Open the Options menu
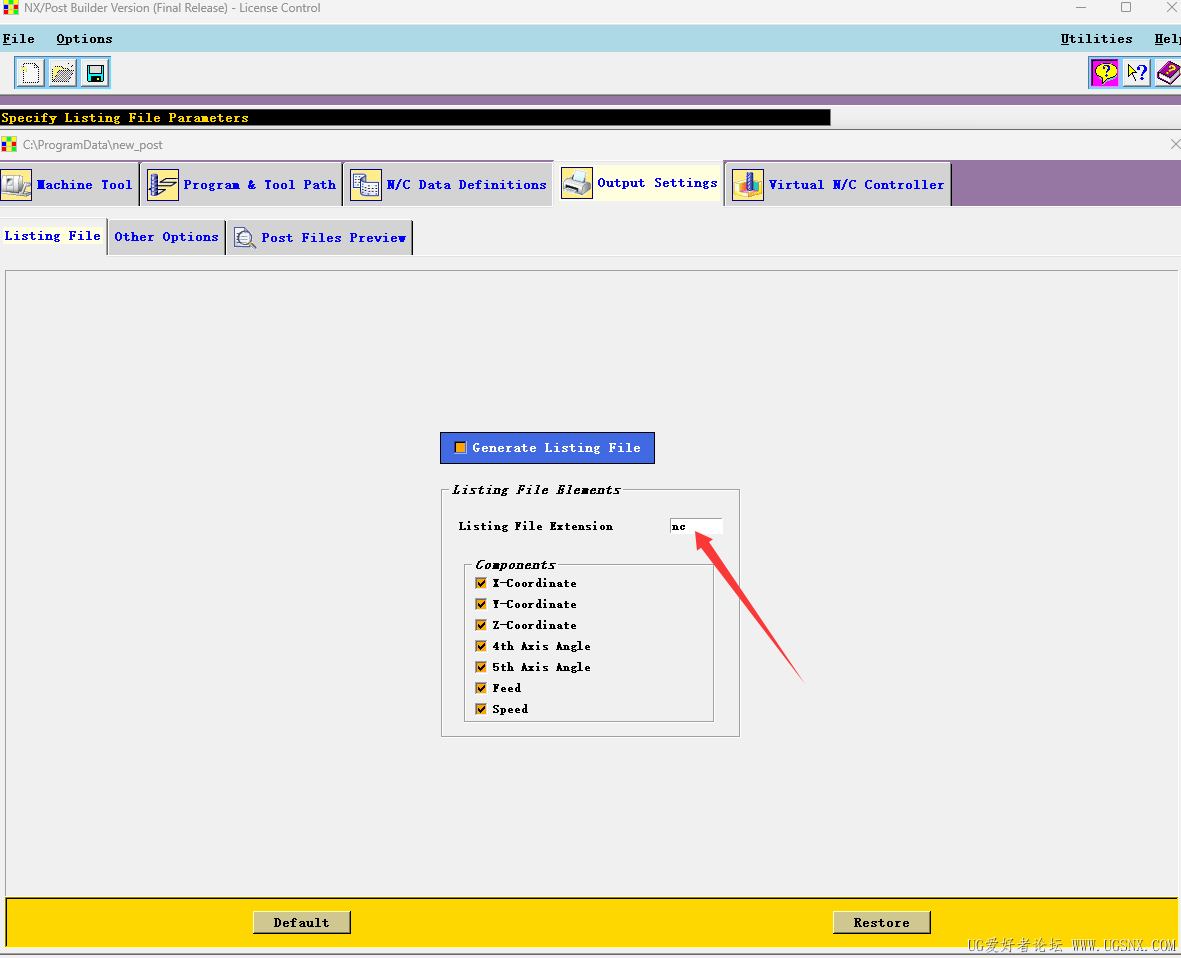Screen dimensions: 1181x958 (84, 39)
